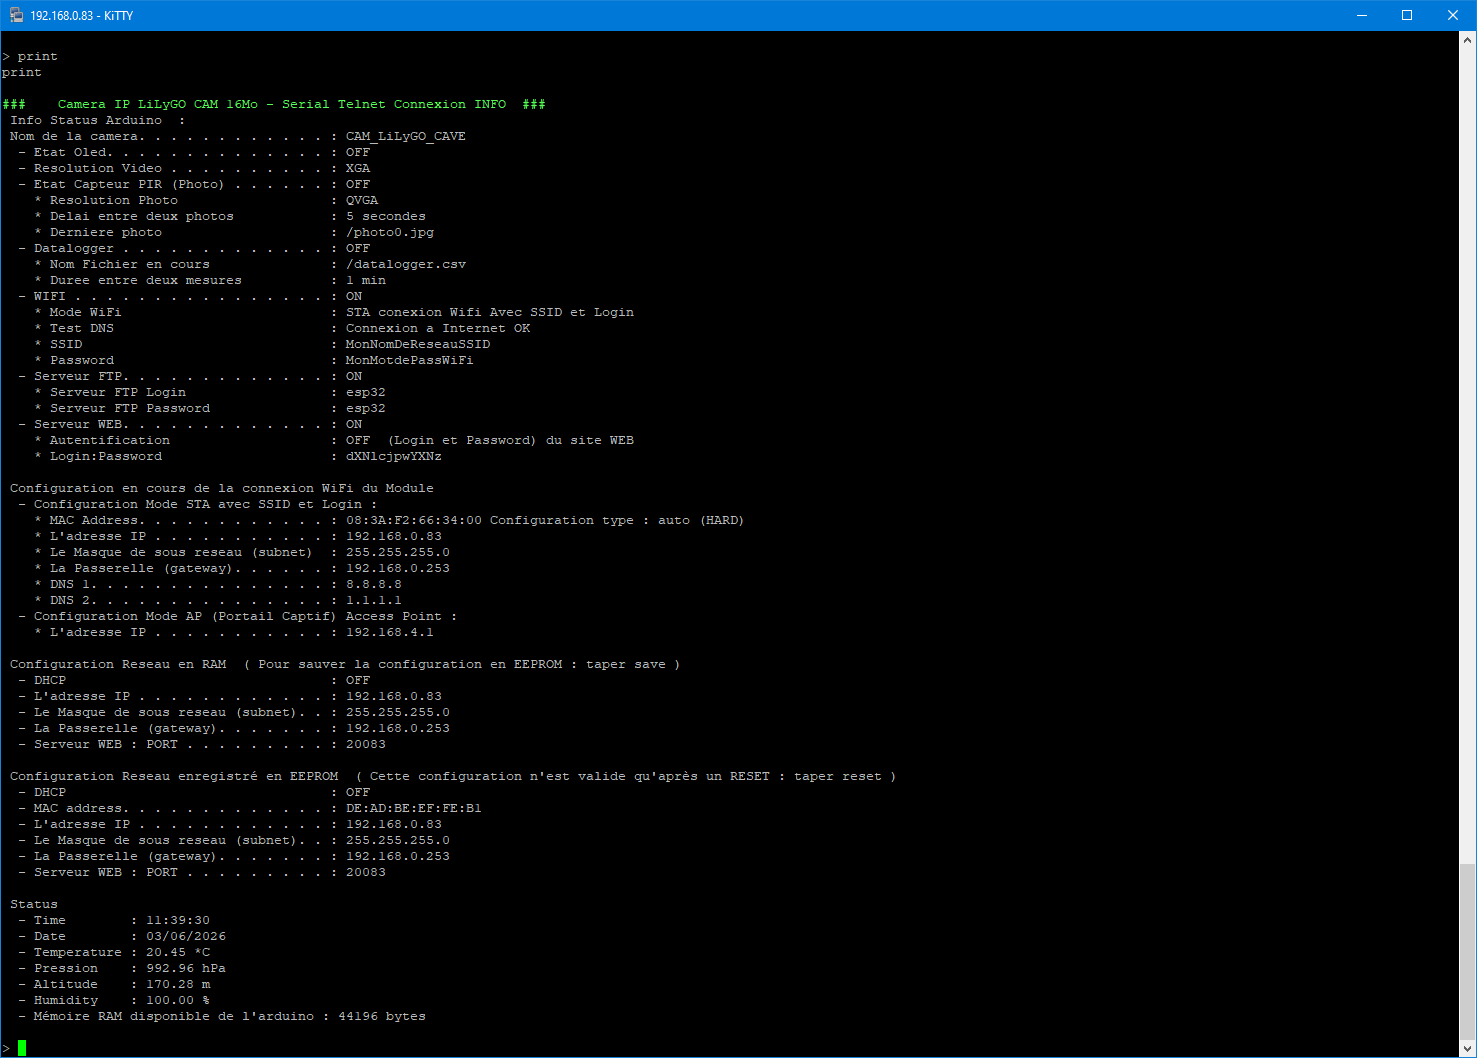Click the green cursor at the prompt

coord(22,1048)
